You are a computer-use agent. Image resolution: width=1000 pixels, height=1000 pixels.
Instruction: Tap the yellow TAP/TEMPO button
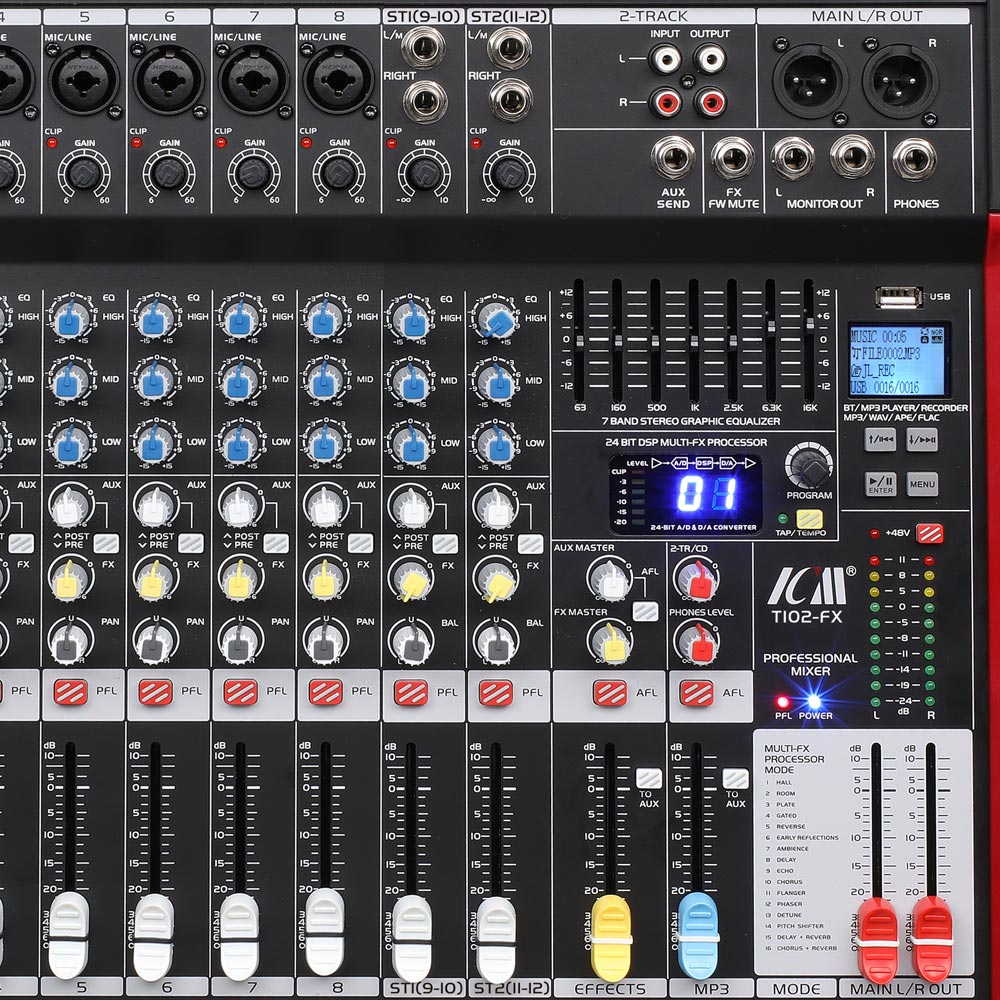[x=809, y=519]
